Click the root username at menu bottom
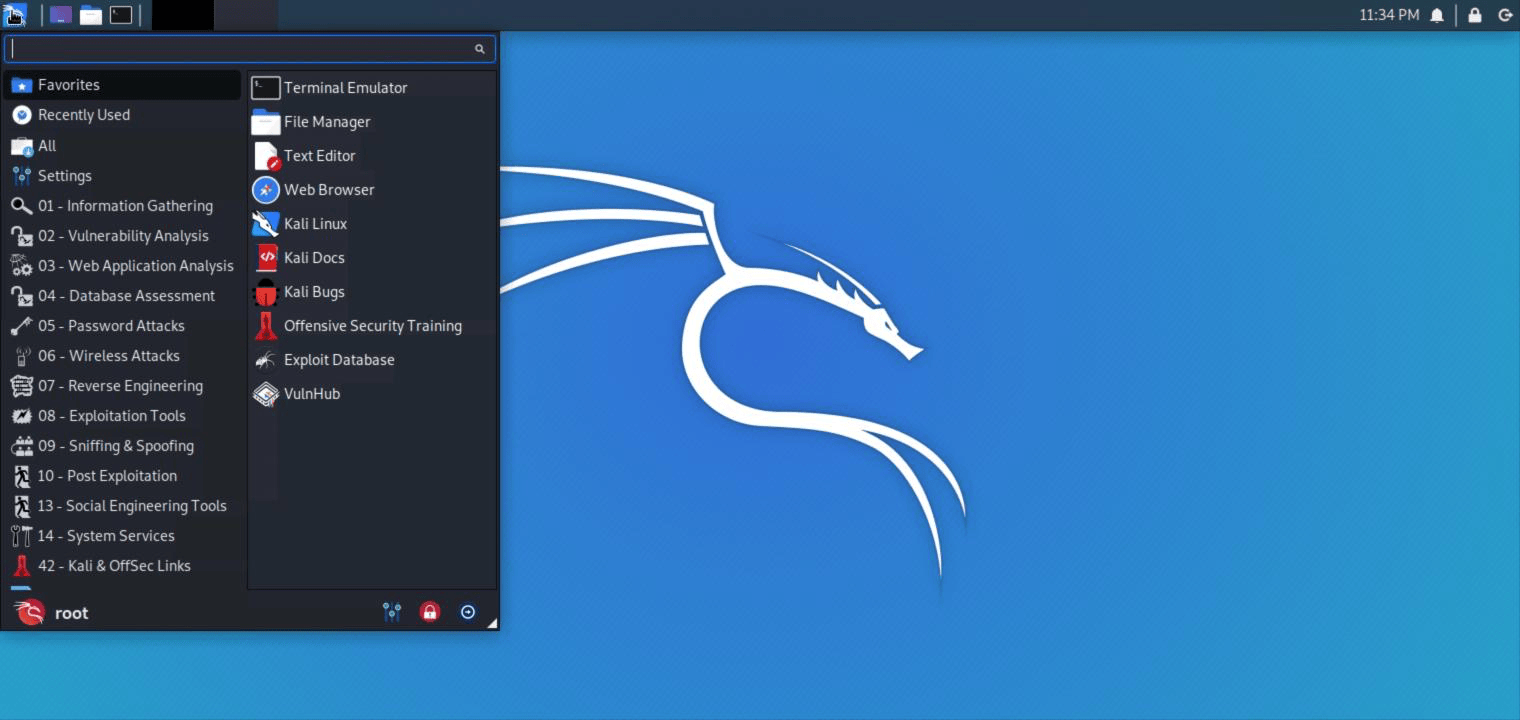 pyautogui.click(x=71, y=612)
